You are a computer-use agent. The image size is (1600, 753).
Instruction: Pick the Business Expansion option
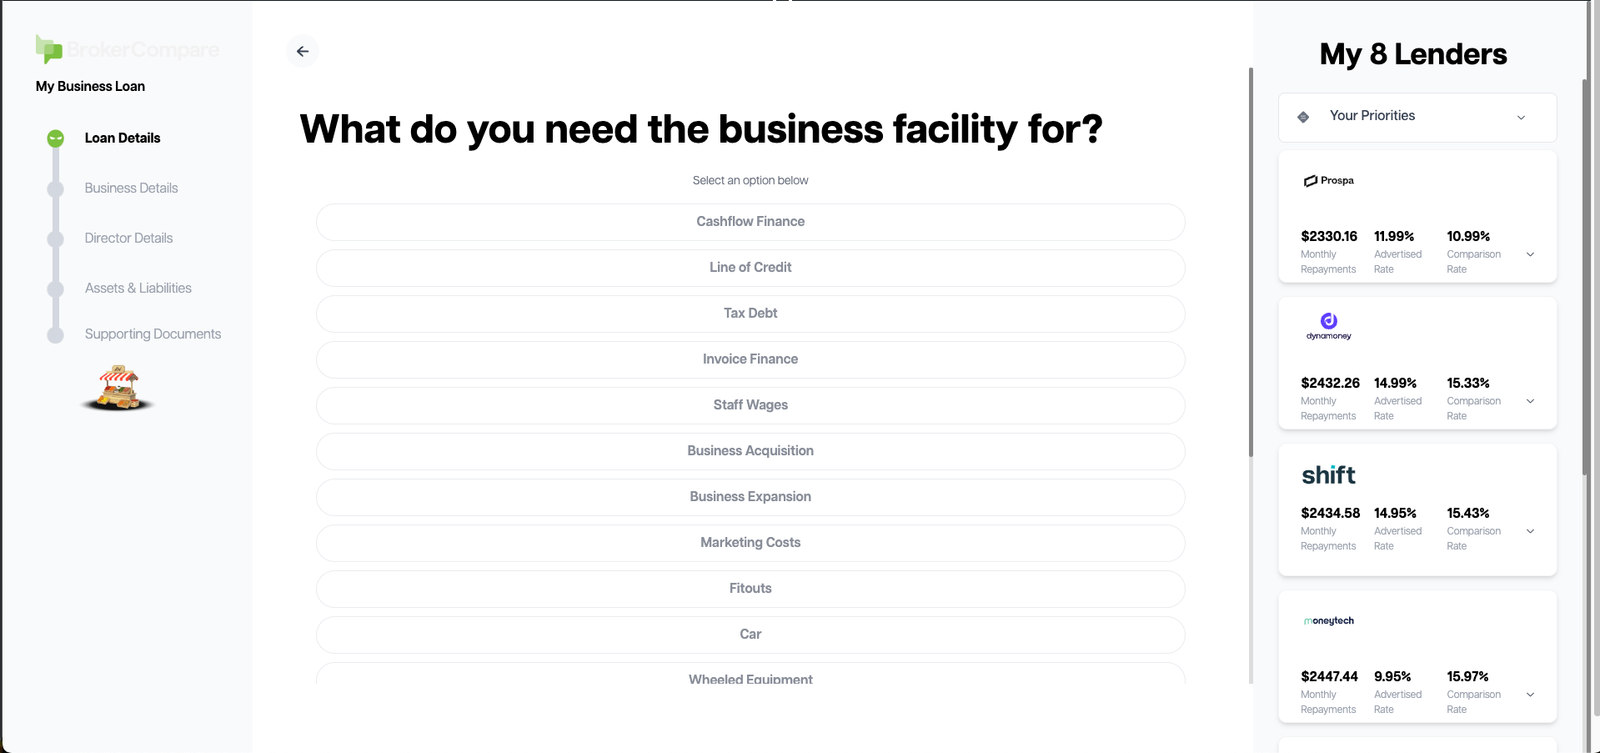[750, 497]
